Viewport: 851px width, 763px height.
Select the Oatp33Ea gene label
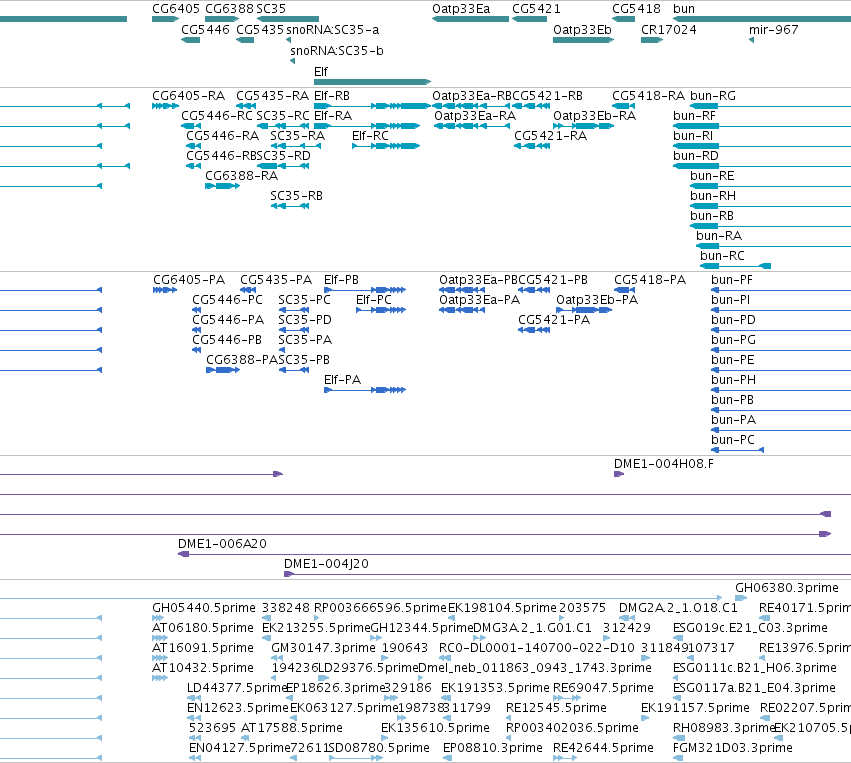[x=461, y=9]
